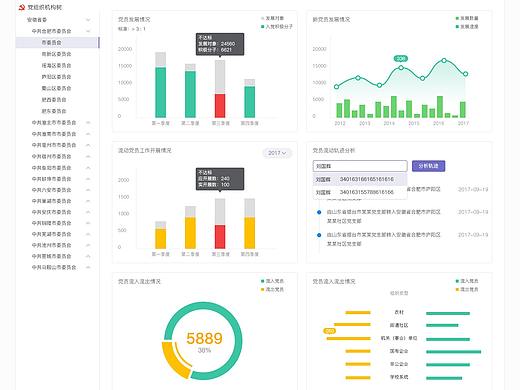Toggle 流入党员 legend in the horizontal bar panel
Screen dimensions: 520x390
point(467,281)
